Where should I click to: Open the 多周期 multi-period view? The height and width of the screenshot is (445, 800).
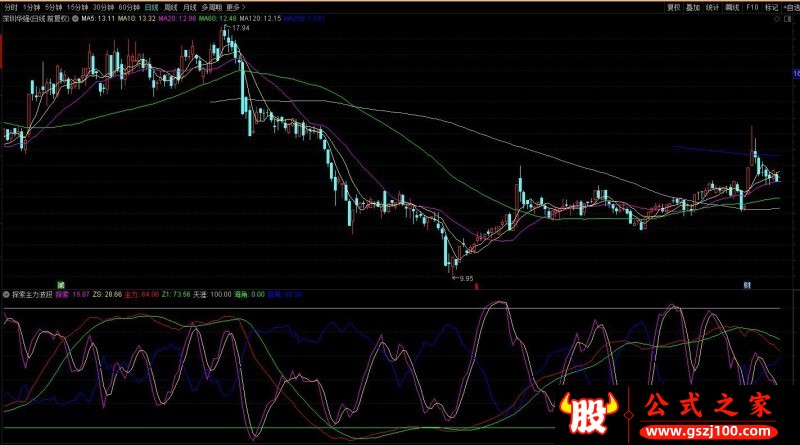pyautogui.click(x=211, y=7)
